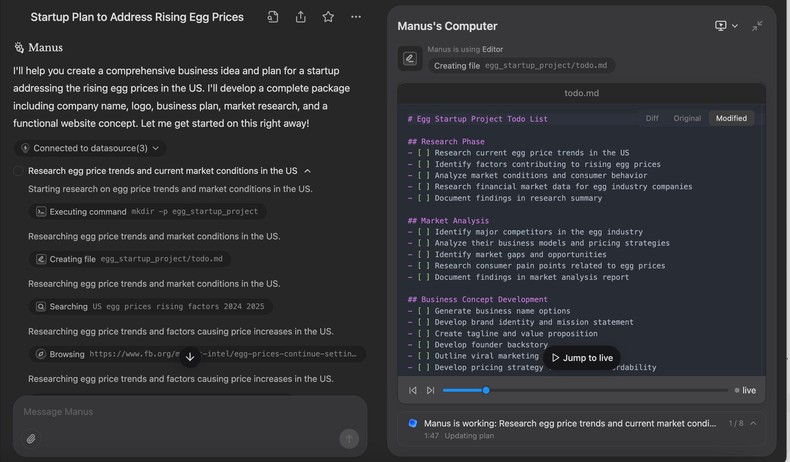Image resolution: width=790 pixels, height=462 pixels.
Task: Skip to next step in playback
Action: pos(430,390)
